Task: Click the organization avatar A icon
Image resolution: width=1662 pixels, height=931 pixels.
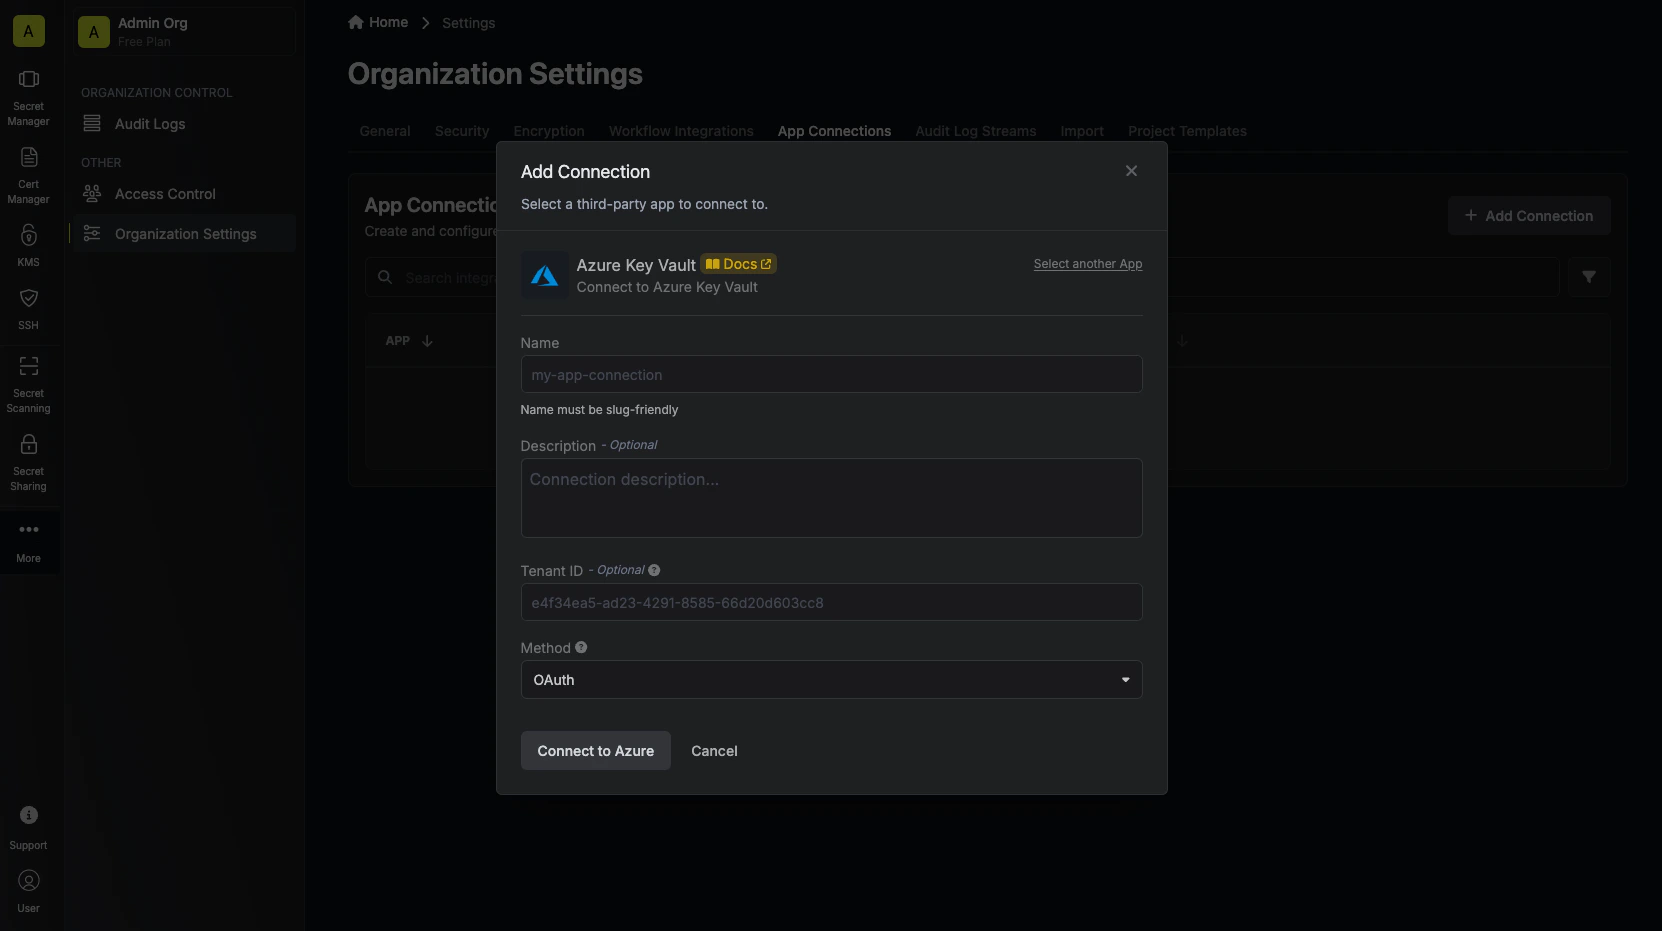Action: tap(28, 31)
